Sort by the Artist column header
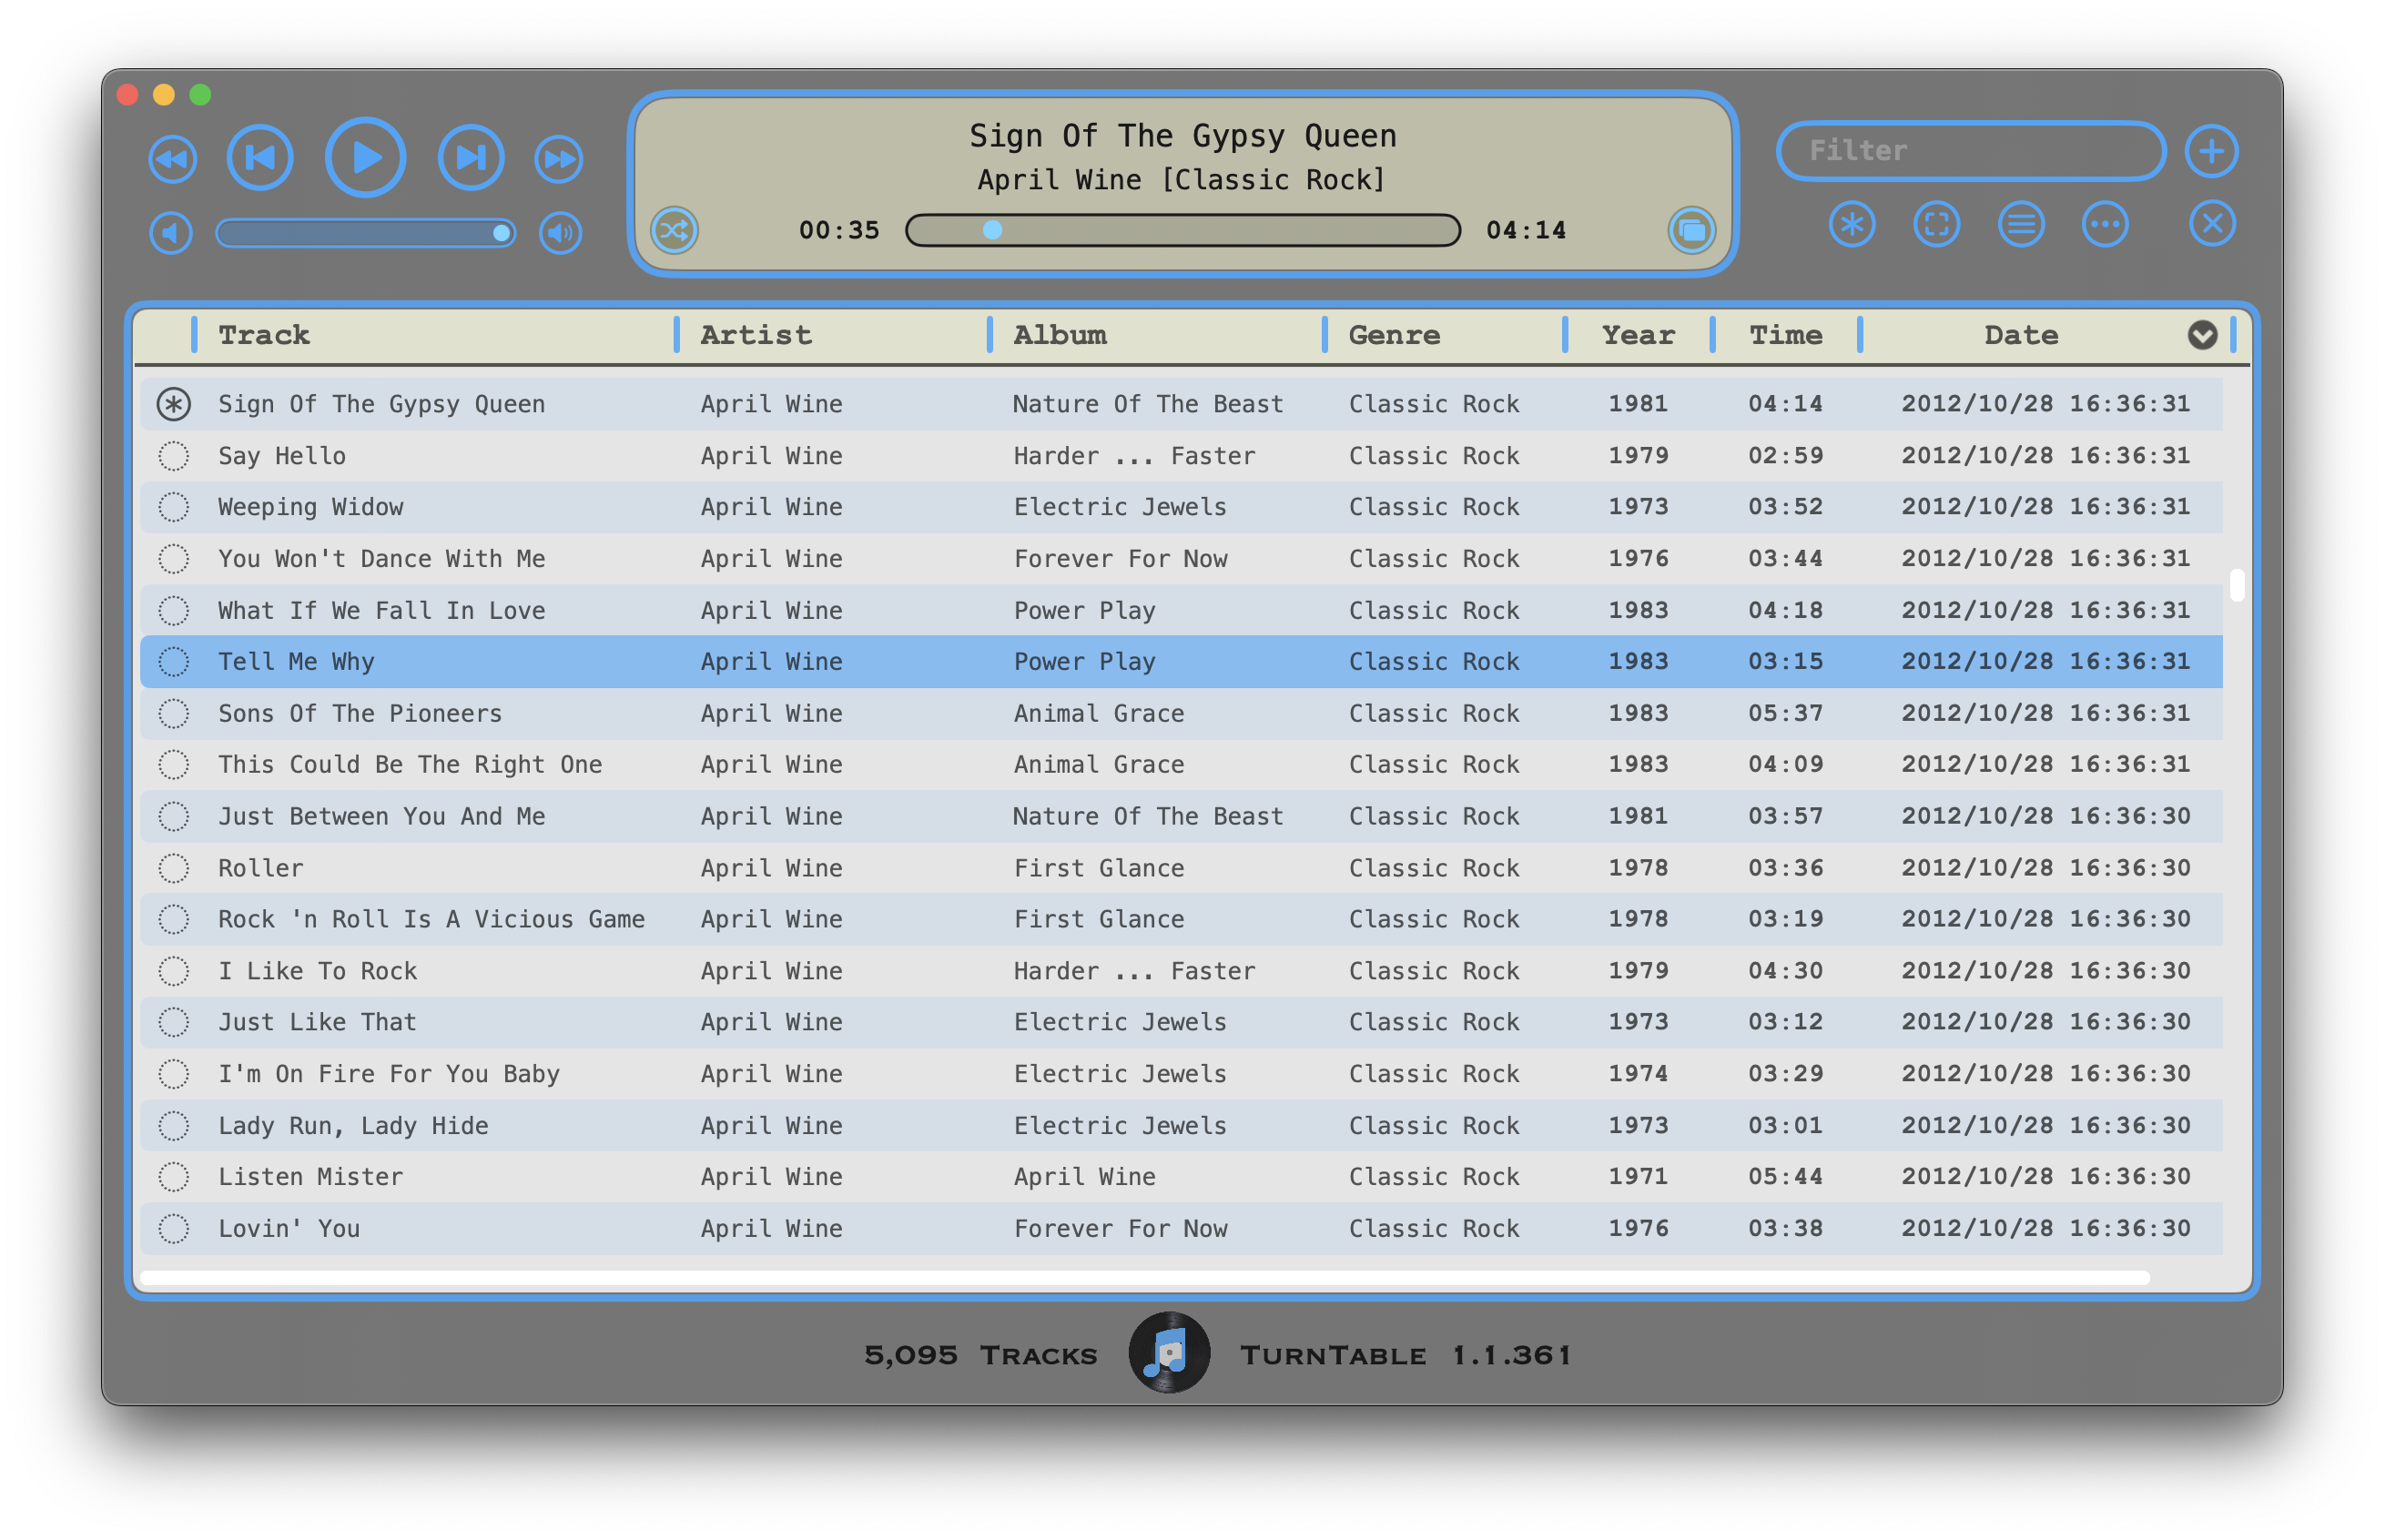 756,335
